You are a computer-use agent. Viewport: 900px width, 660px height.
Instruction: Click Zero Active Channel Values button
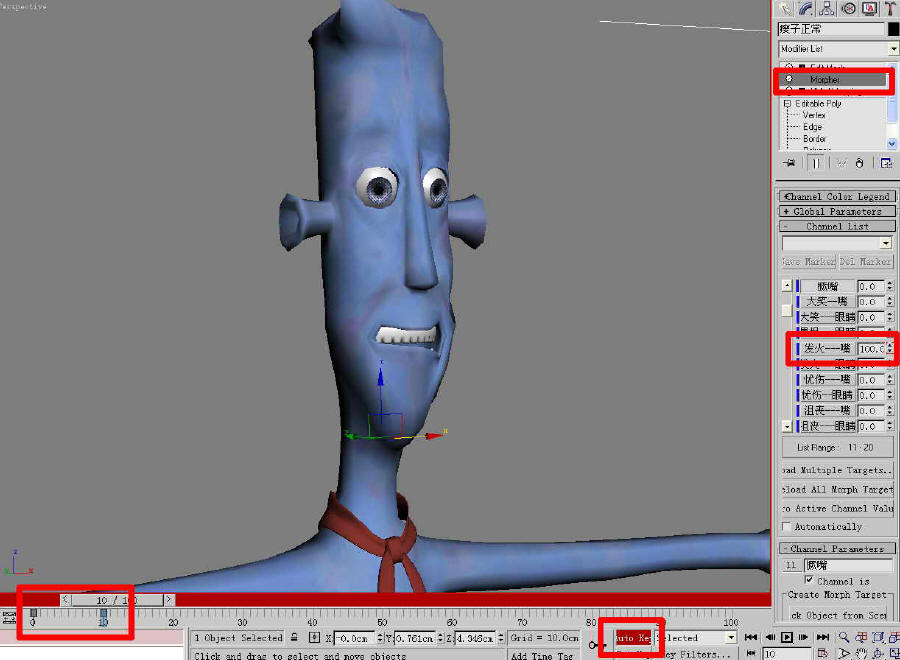coord(837,508)
